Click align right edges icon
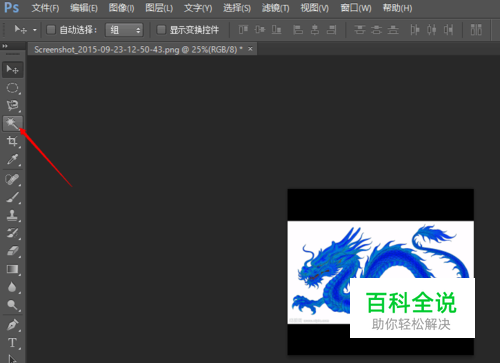 point(331,30)
